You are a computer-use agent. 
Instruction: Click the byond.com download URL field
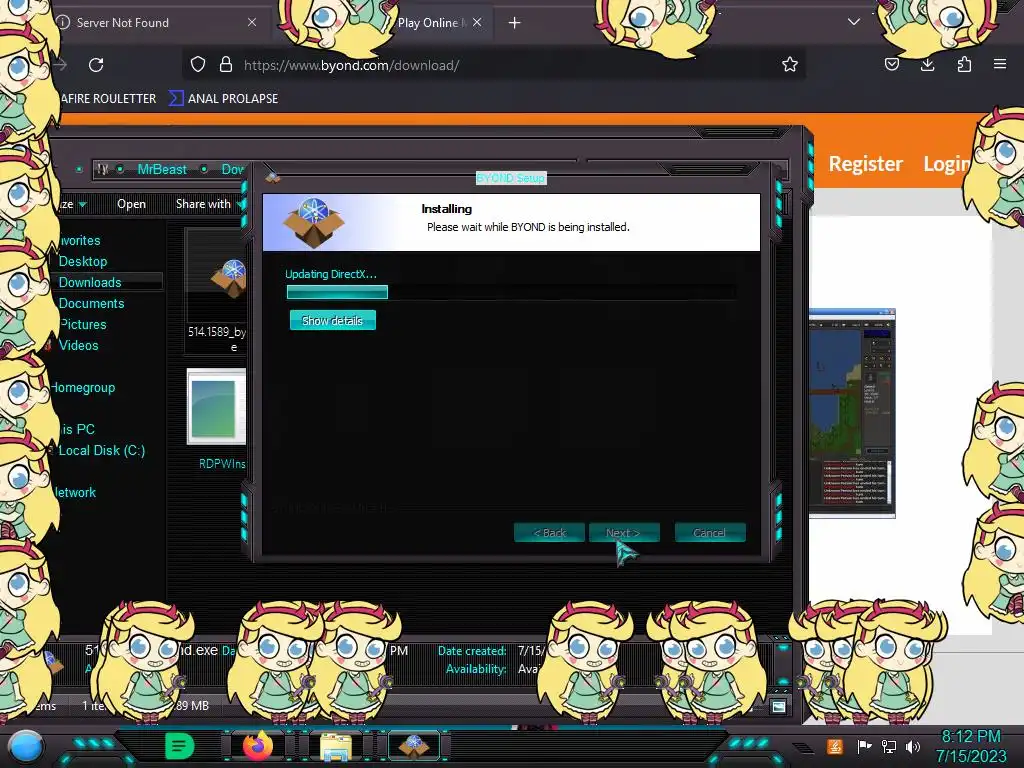tap(494, 65)
